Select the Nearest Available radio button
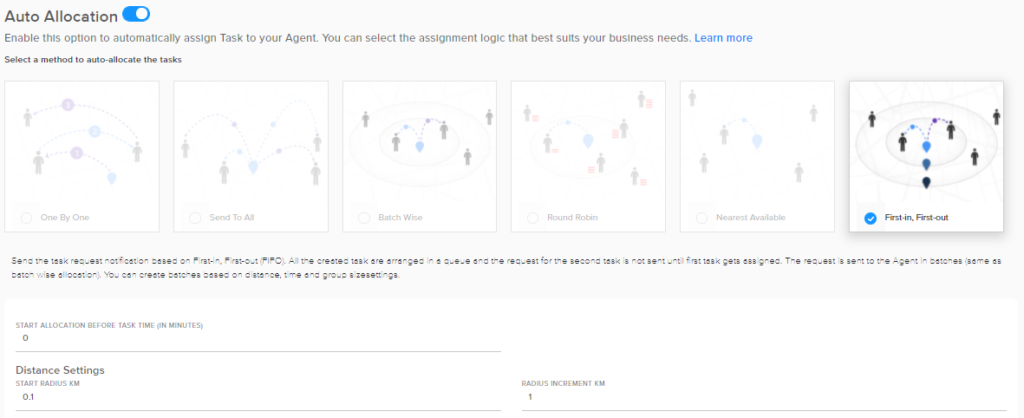 (701, 217)
